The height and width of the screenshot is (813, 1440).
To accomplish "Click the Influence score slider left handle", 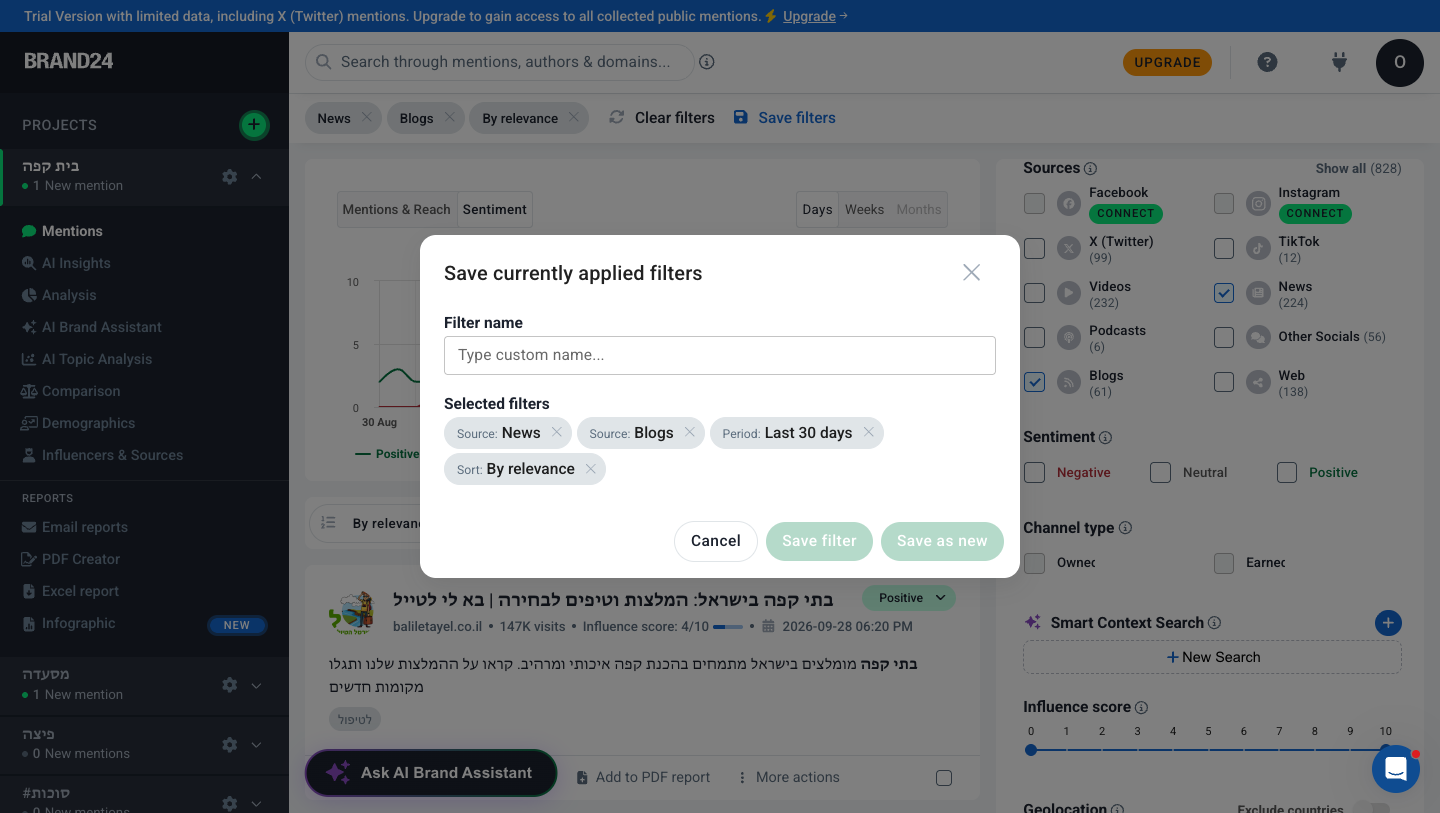I will (1031, 750).
